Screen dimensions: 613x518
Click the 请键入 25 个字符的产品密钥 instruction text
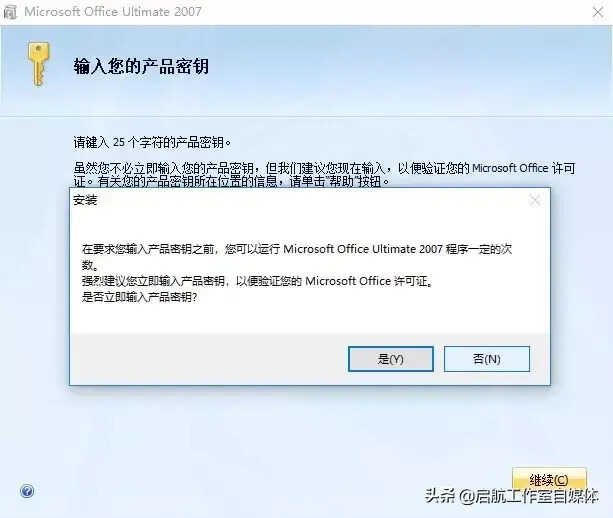[x=152, y=143]
